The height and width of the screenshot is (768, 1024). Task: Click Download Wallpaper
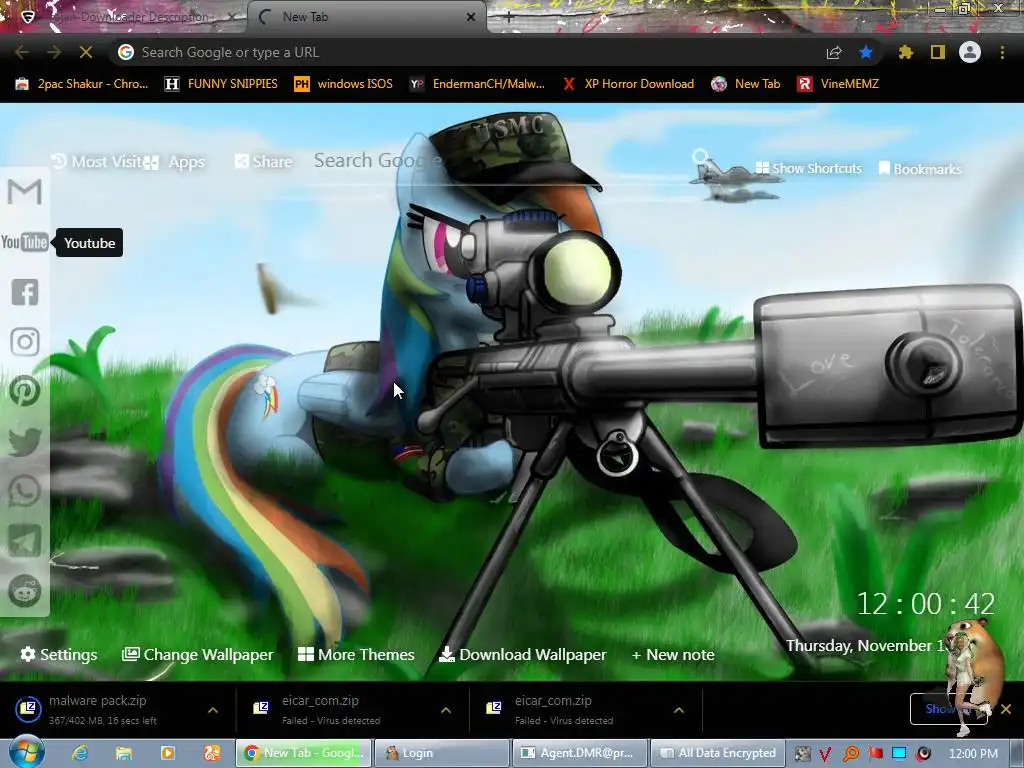(x=522, y=654)
